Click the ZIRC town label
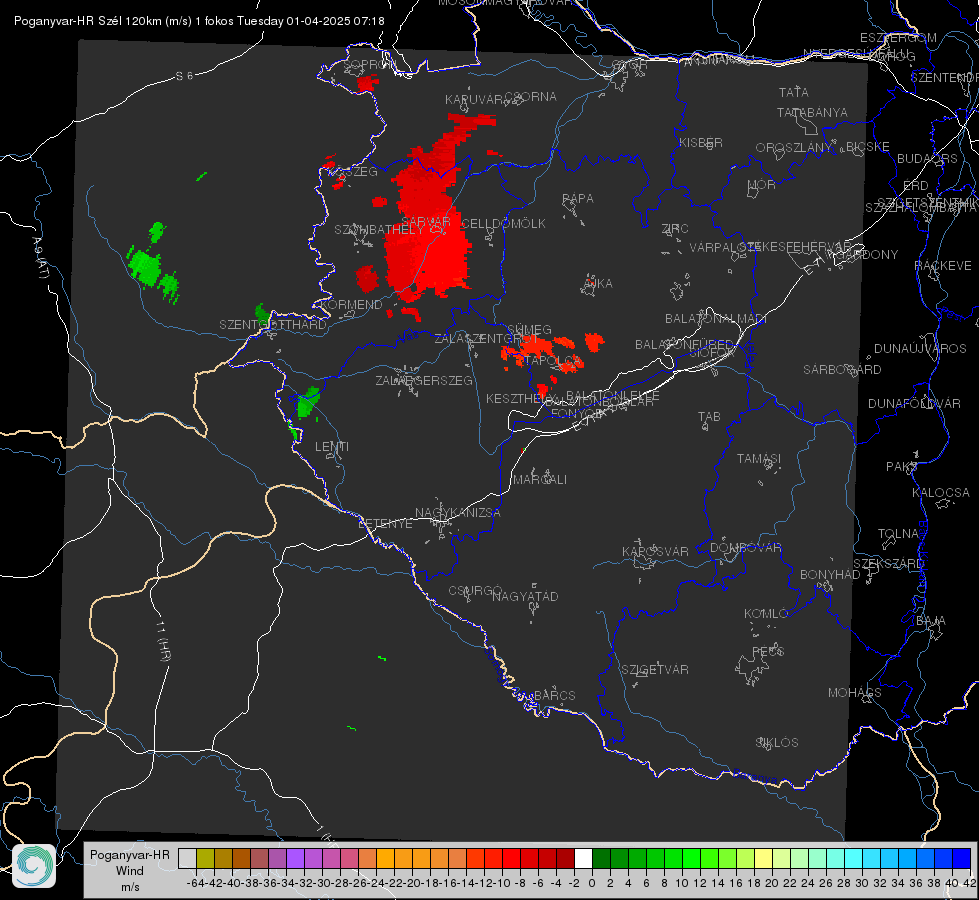The width and height of the screenshot is (979, 900). click(x=675, y=229)
